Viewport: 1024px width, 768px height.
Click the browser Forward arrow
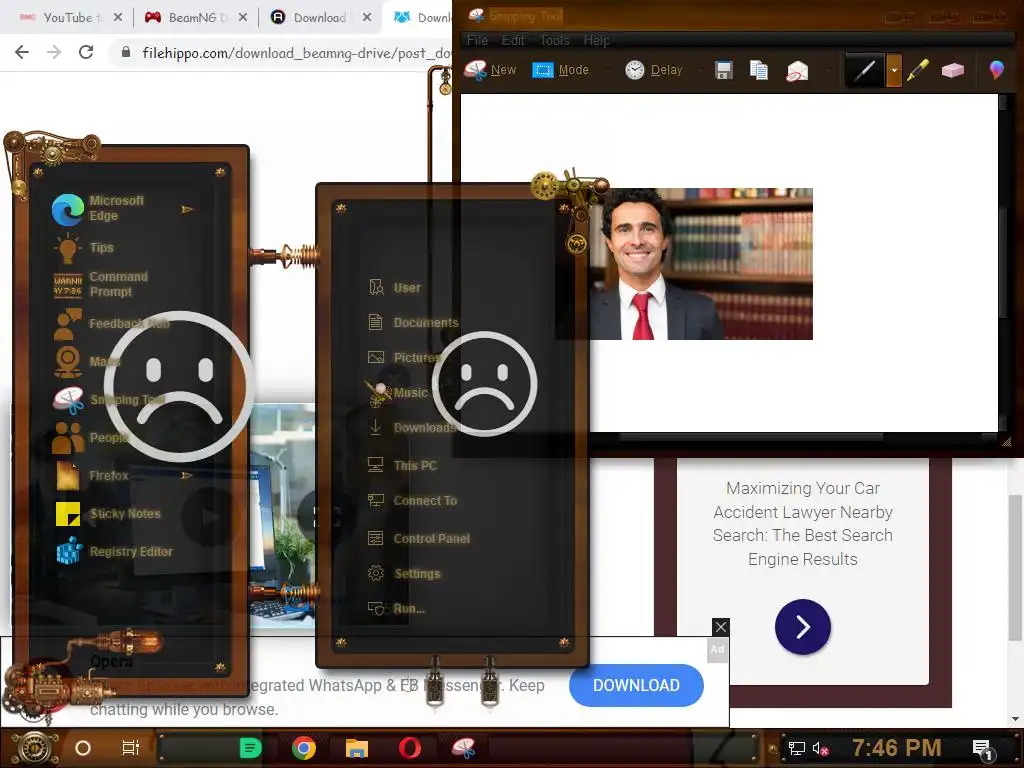point(54,52)
